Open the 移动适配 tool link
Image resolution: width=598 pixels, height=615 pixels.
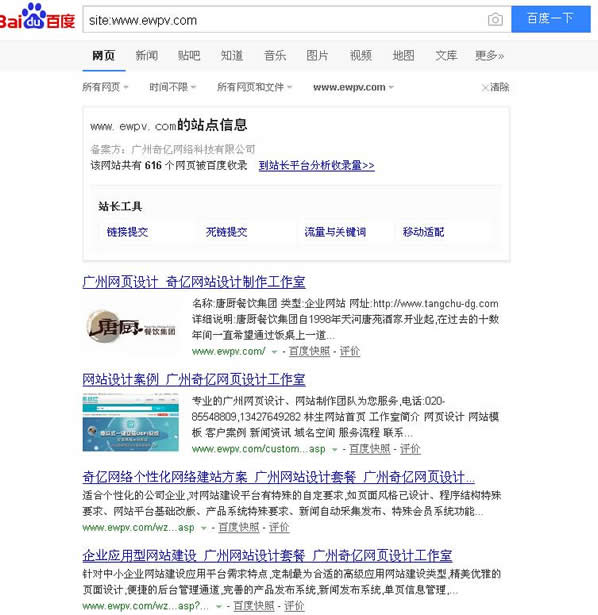pos(424,232)
